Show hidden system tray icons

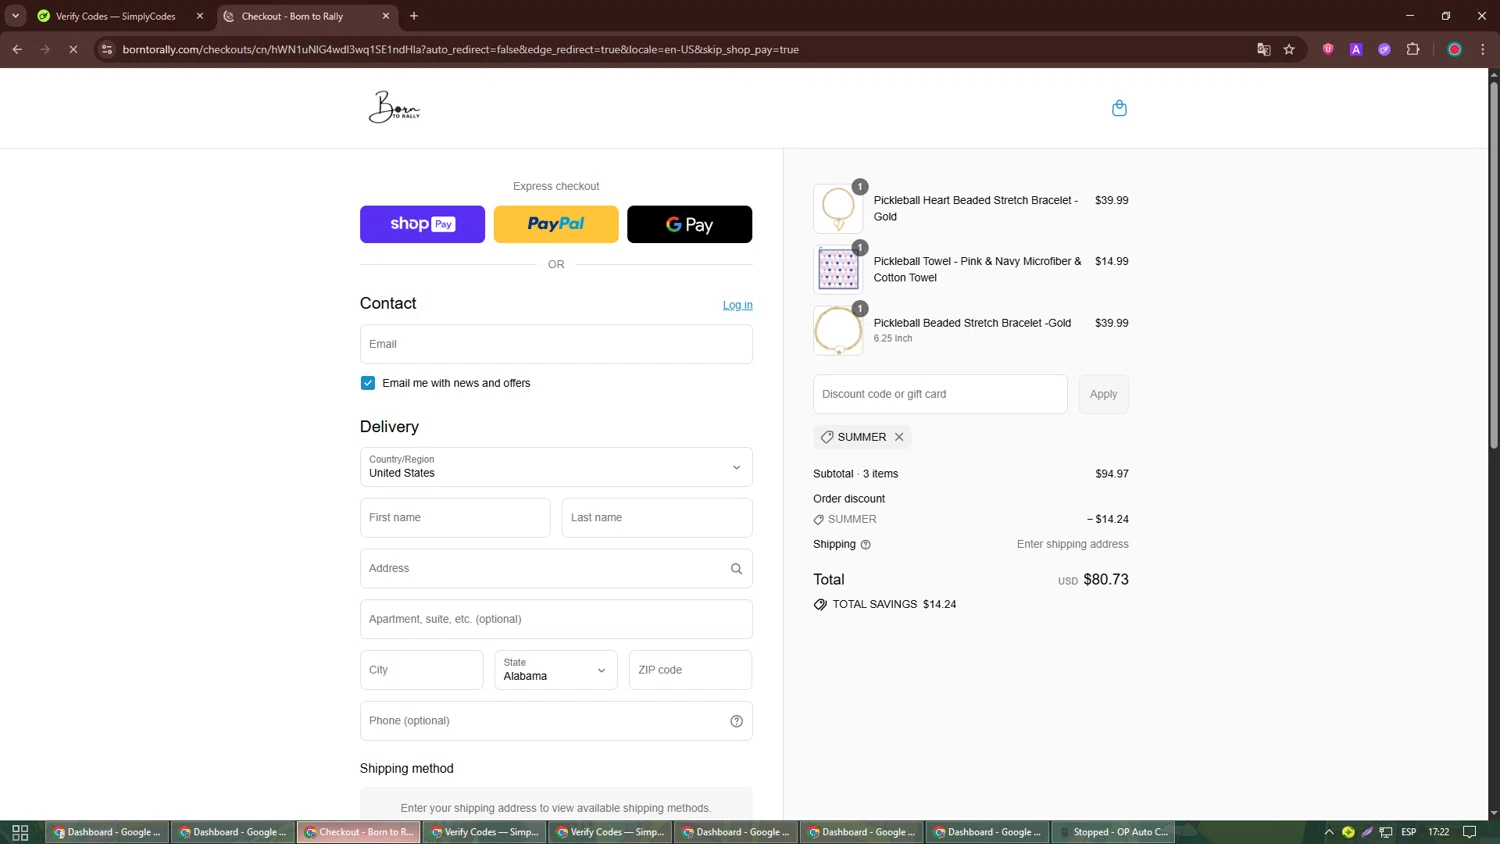(1329, 832)
